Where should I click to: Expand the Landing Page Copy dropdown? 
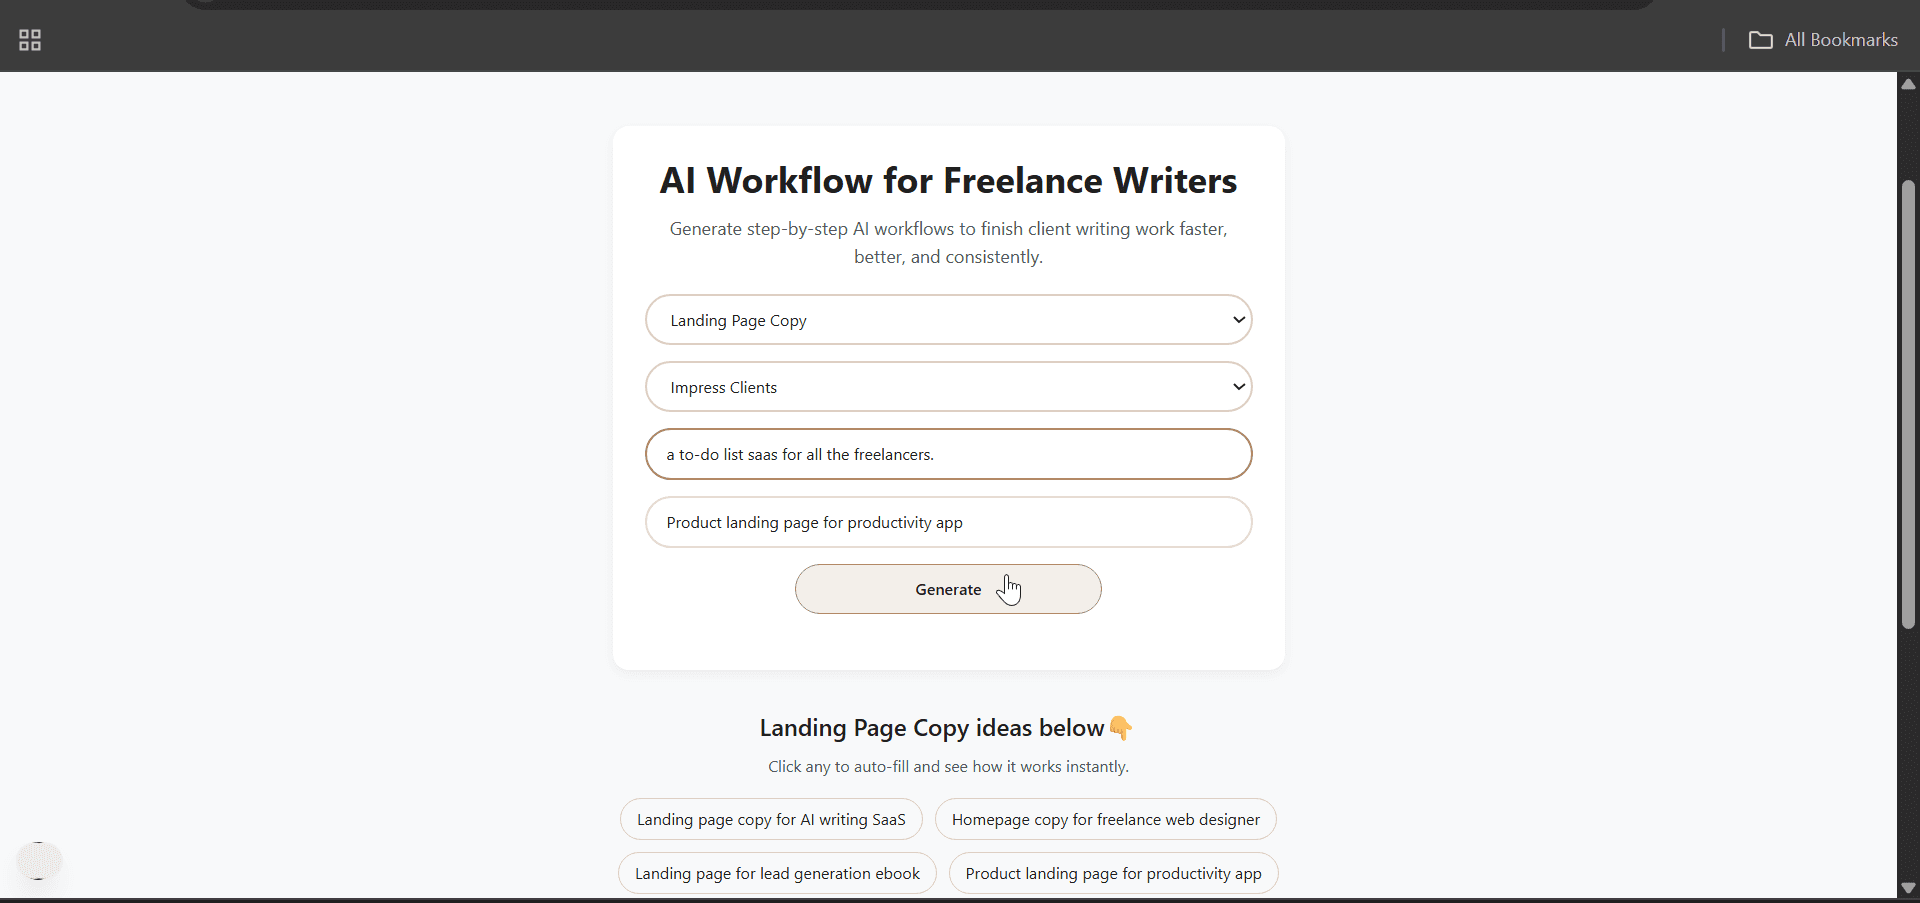click(x=948, y=320)
